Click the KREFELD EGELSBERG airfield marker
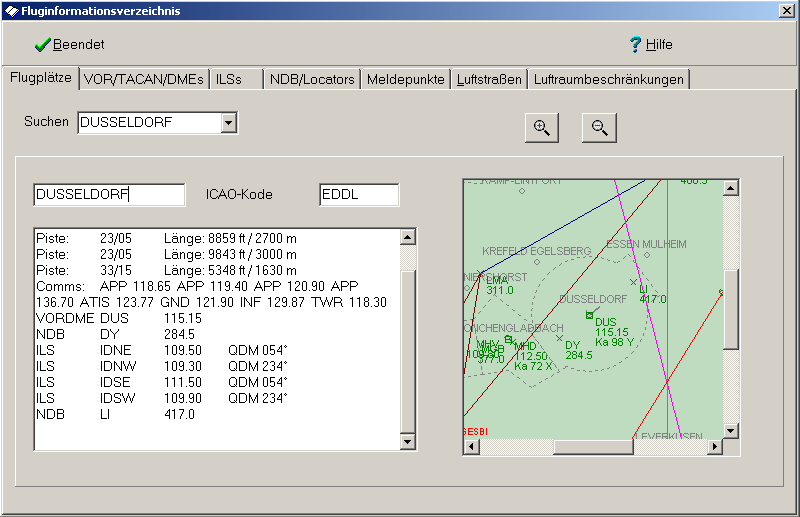Screen dimensions: 800x517 (x=537, y=262)
